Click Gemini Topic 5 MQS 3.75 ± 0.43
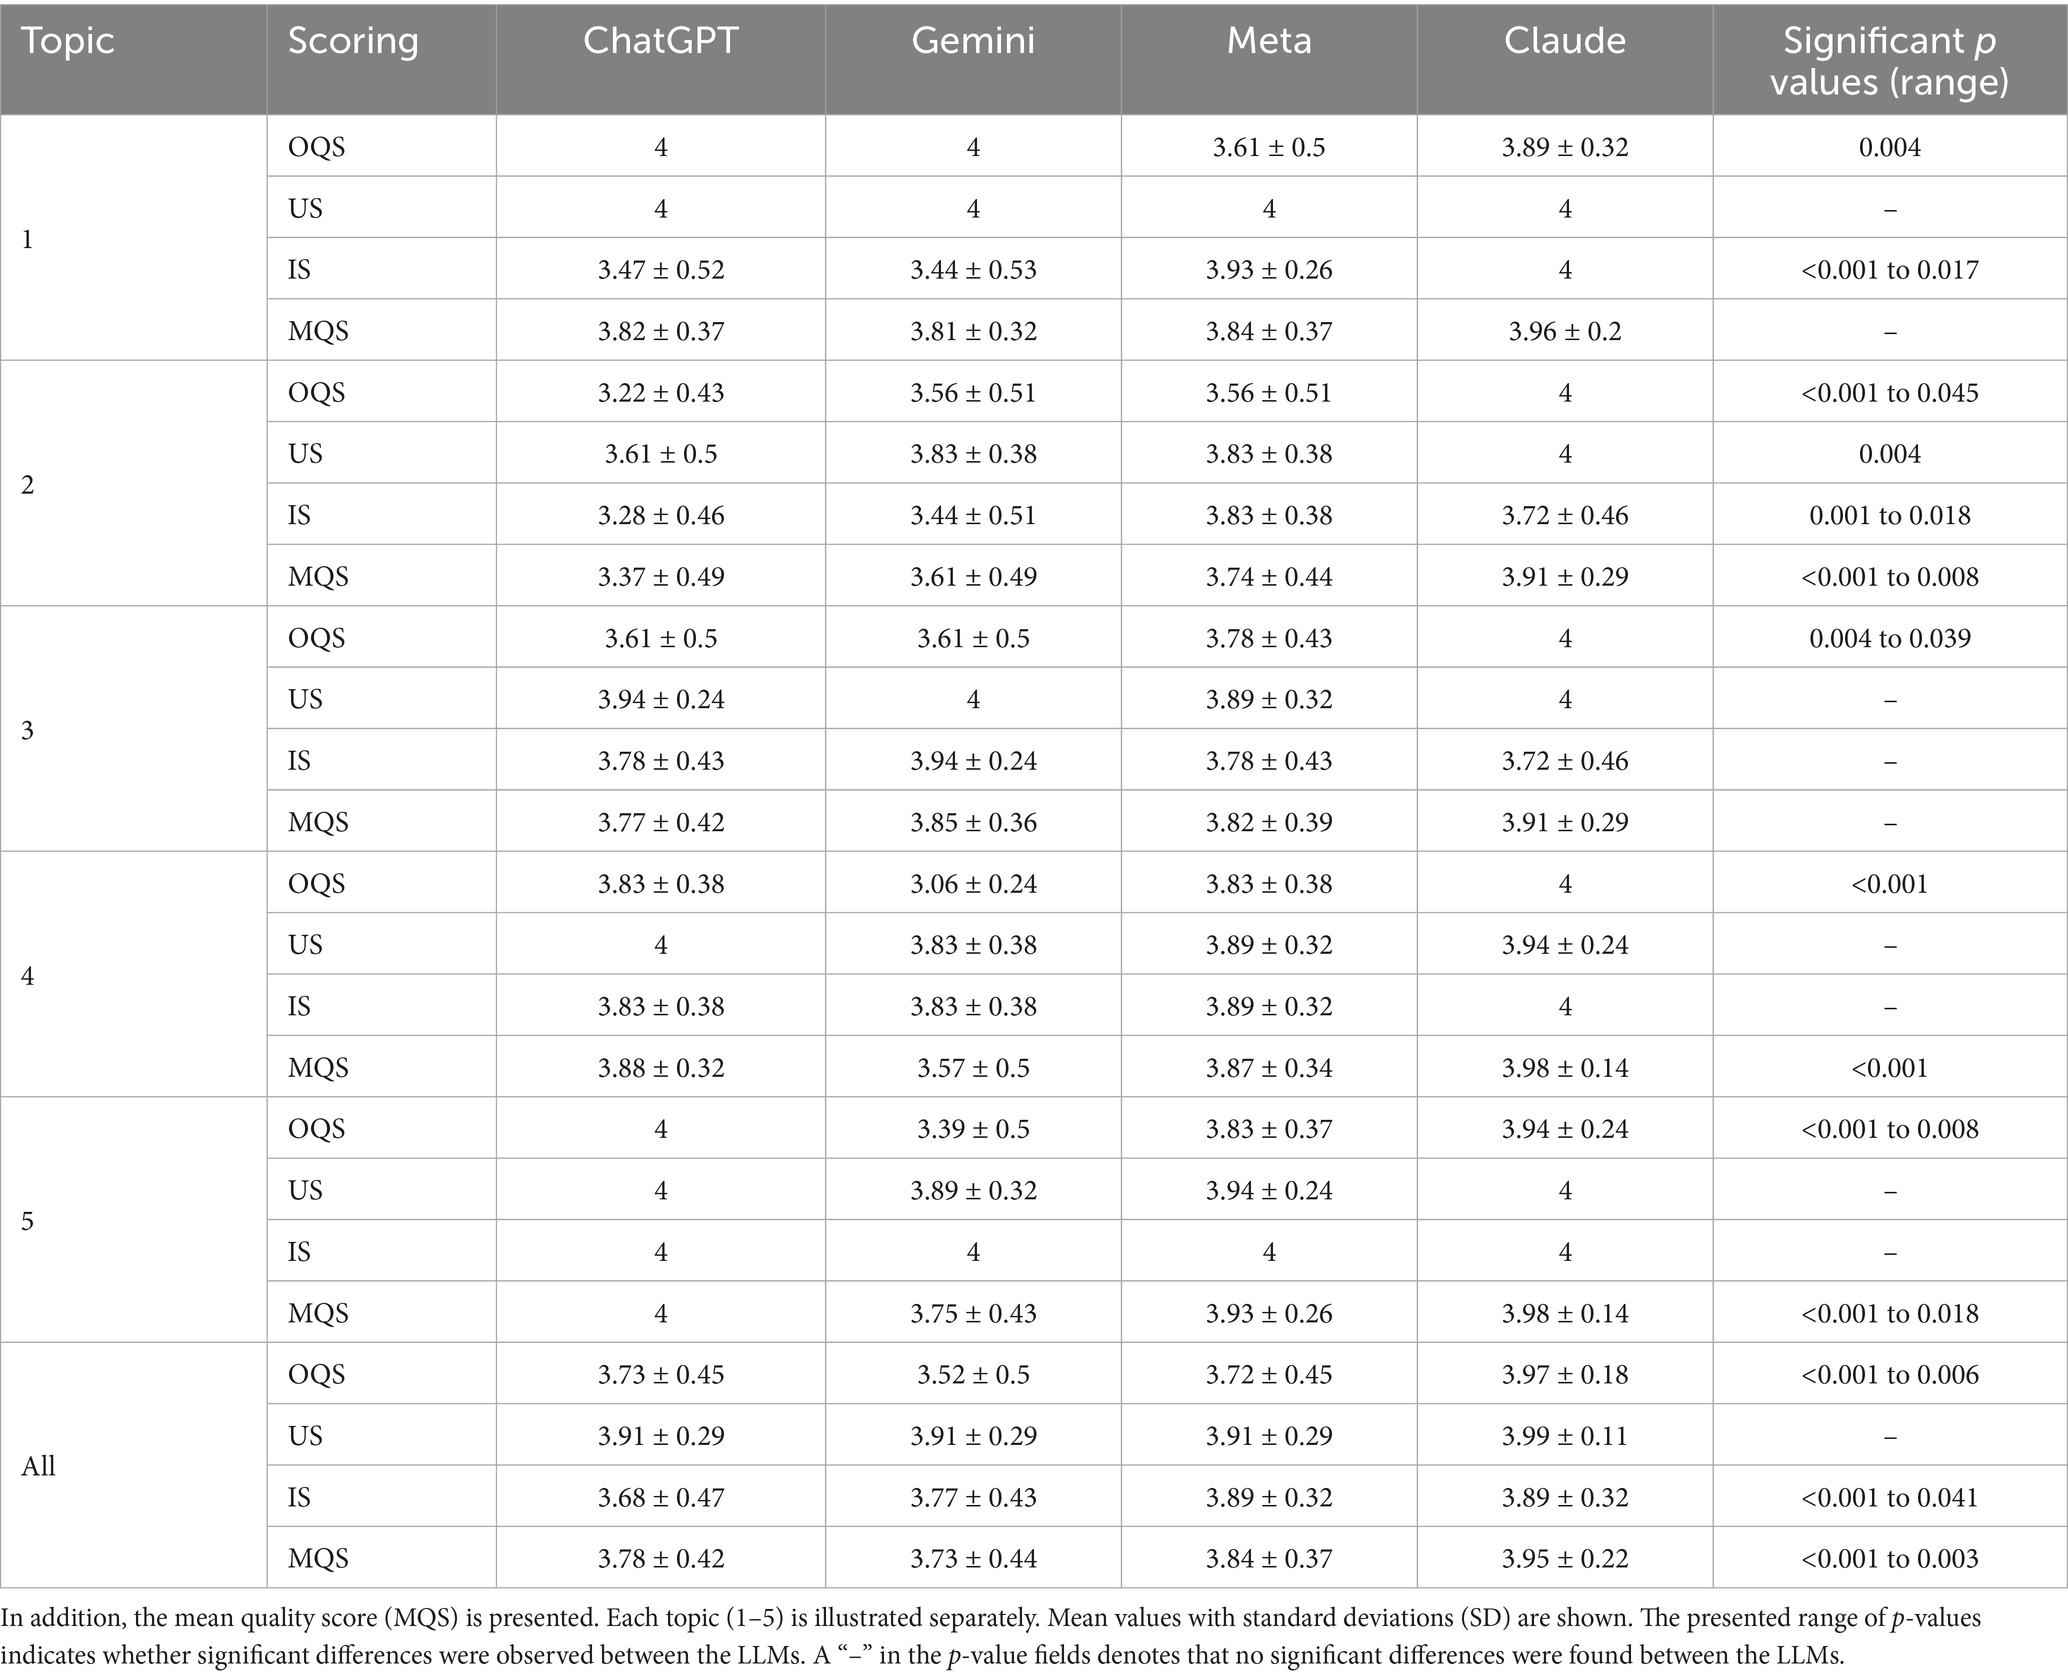2068x1677 pixels. point(973,1312)
